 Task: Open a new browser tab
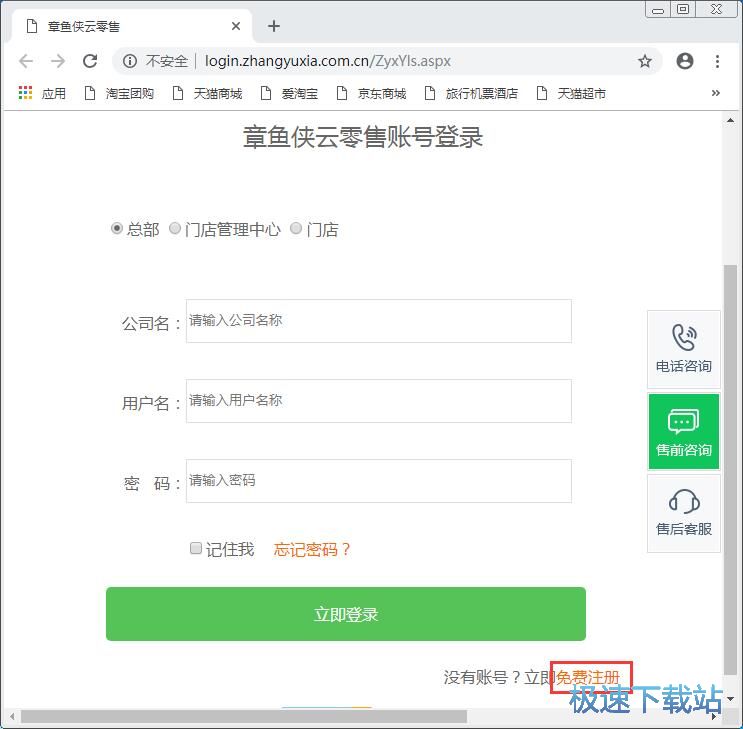click(x=274, y=26)
